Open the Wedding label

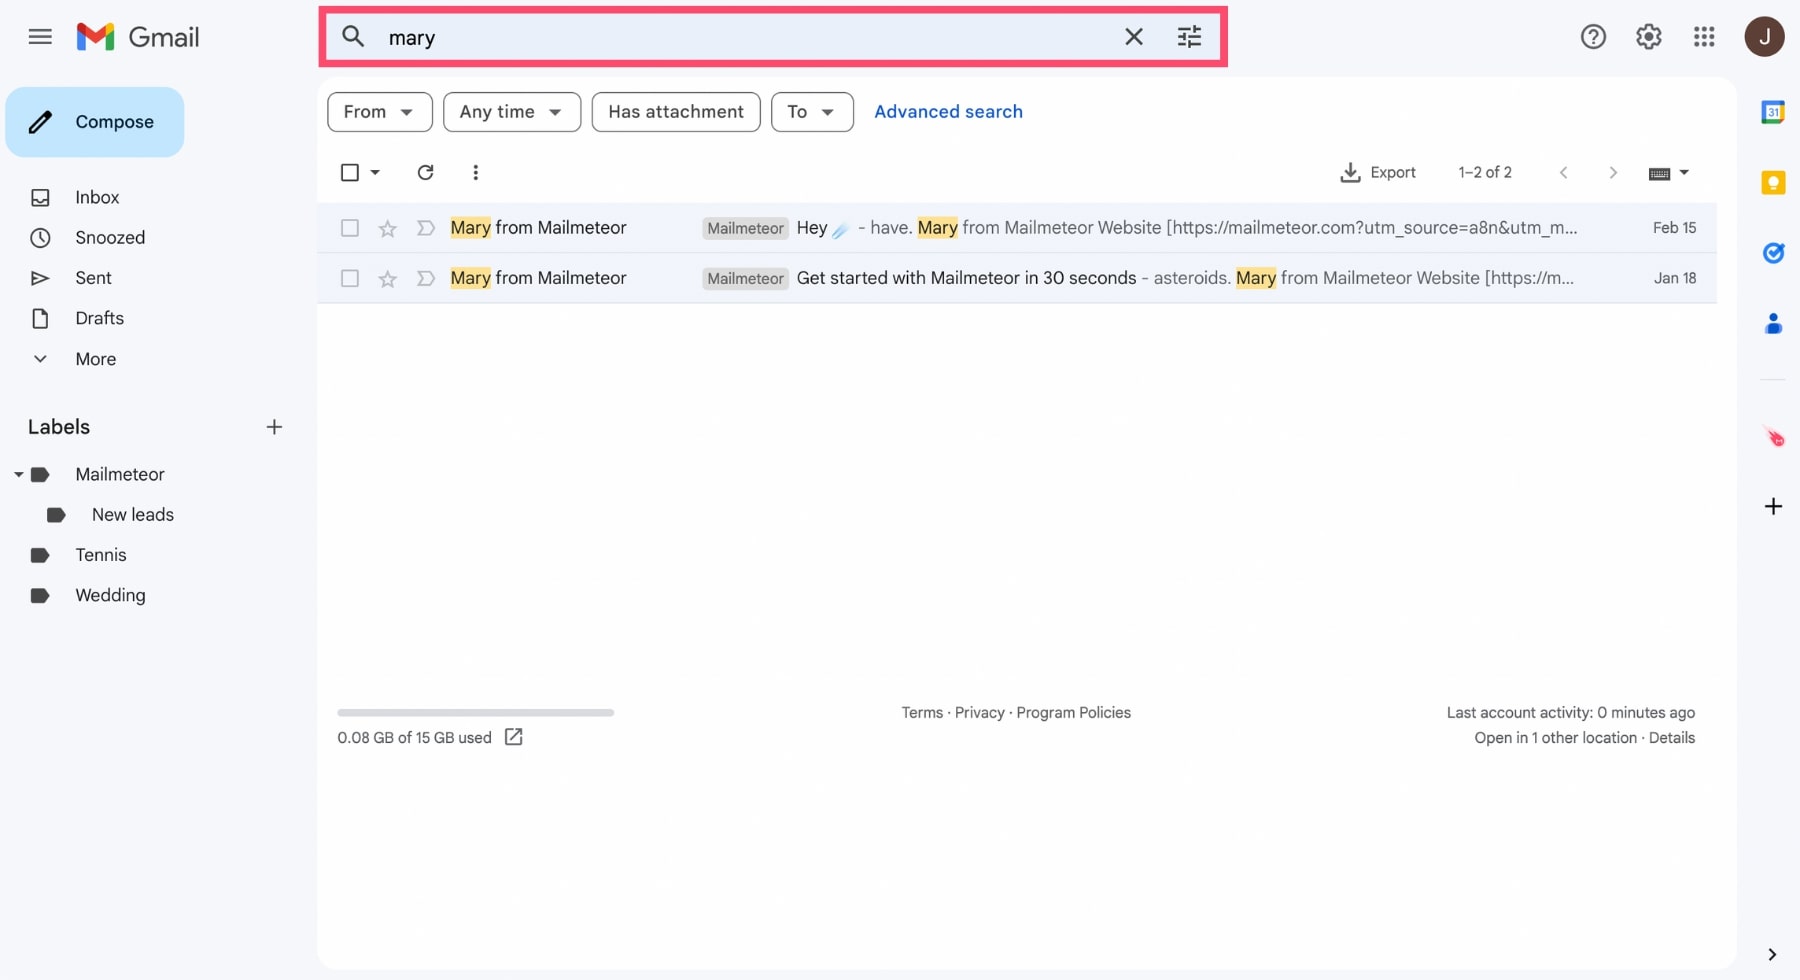tap(110, 595)
